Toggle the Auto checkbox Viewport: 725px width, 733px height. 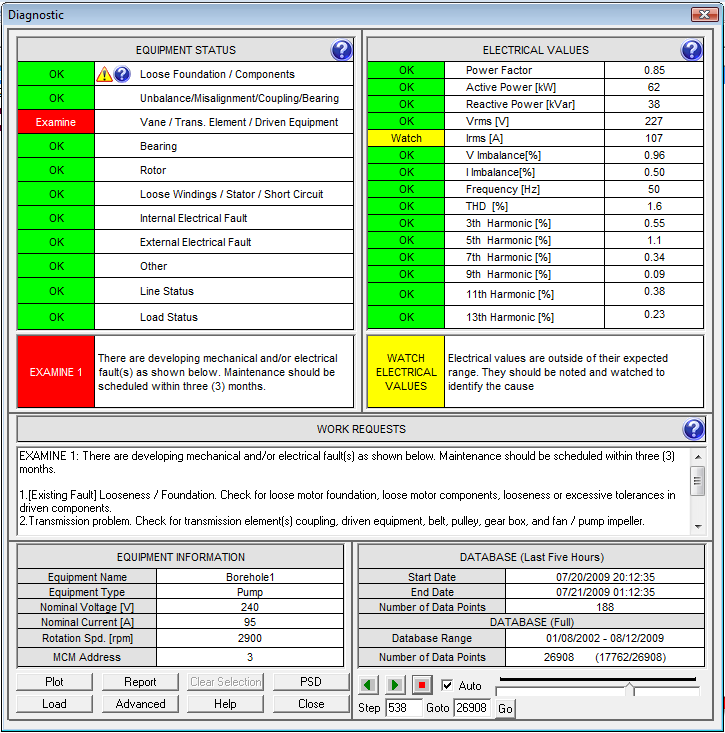click(x=447, y=686)
